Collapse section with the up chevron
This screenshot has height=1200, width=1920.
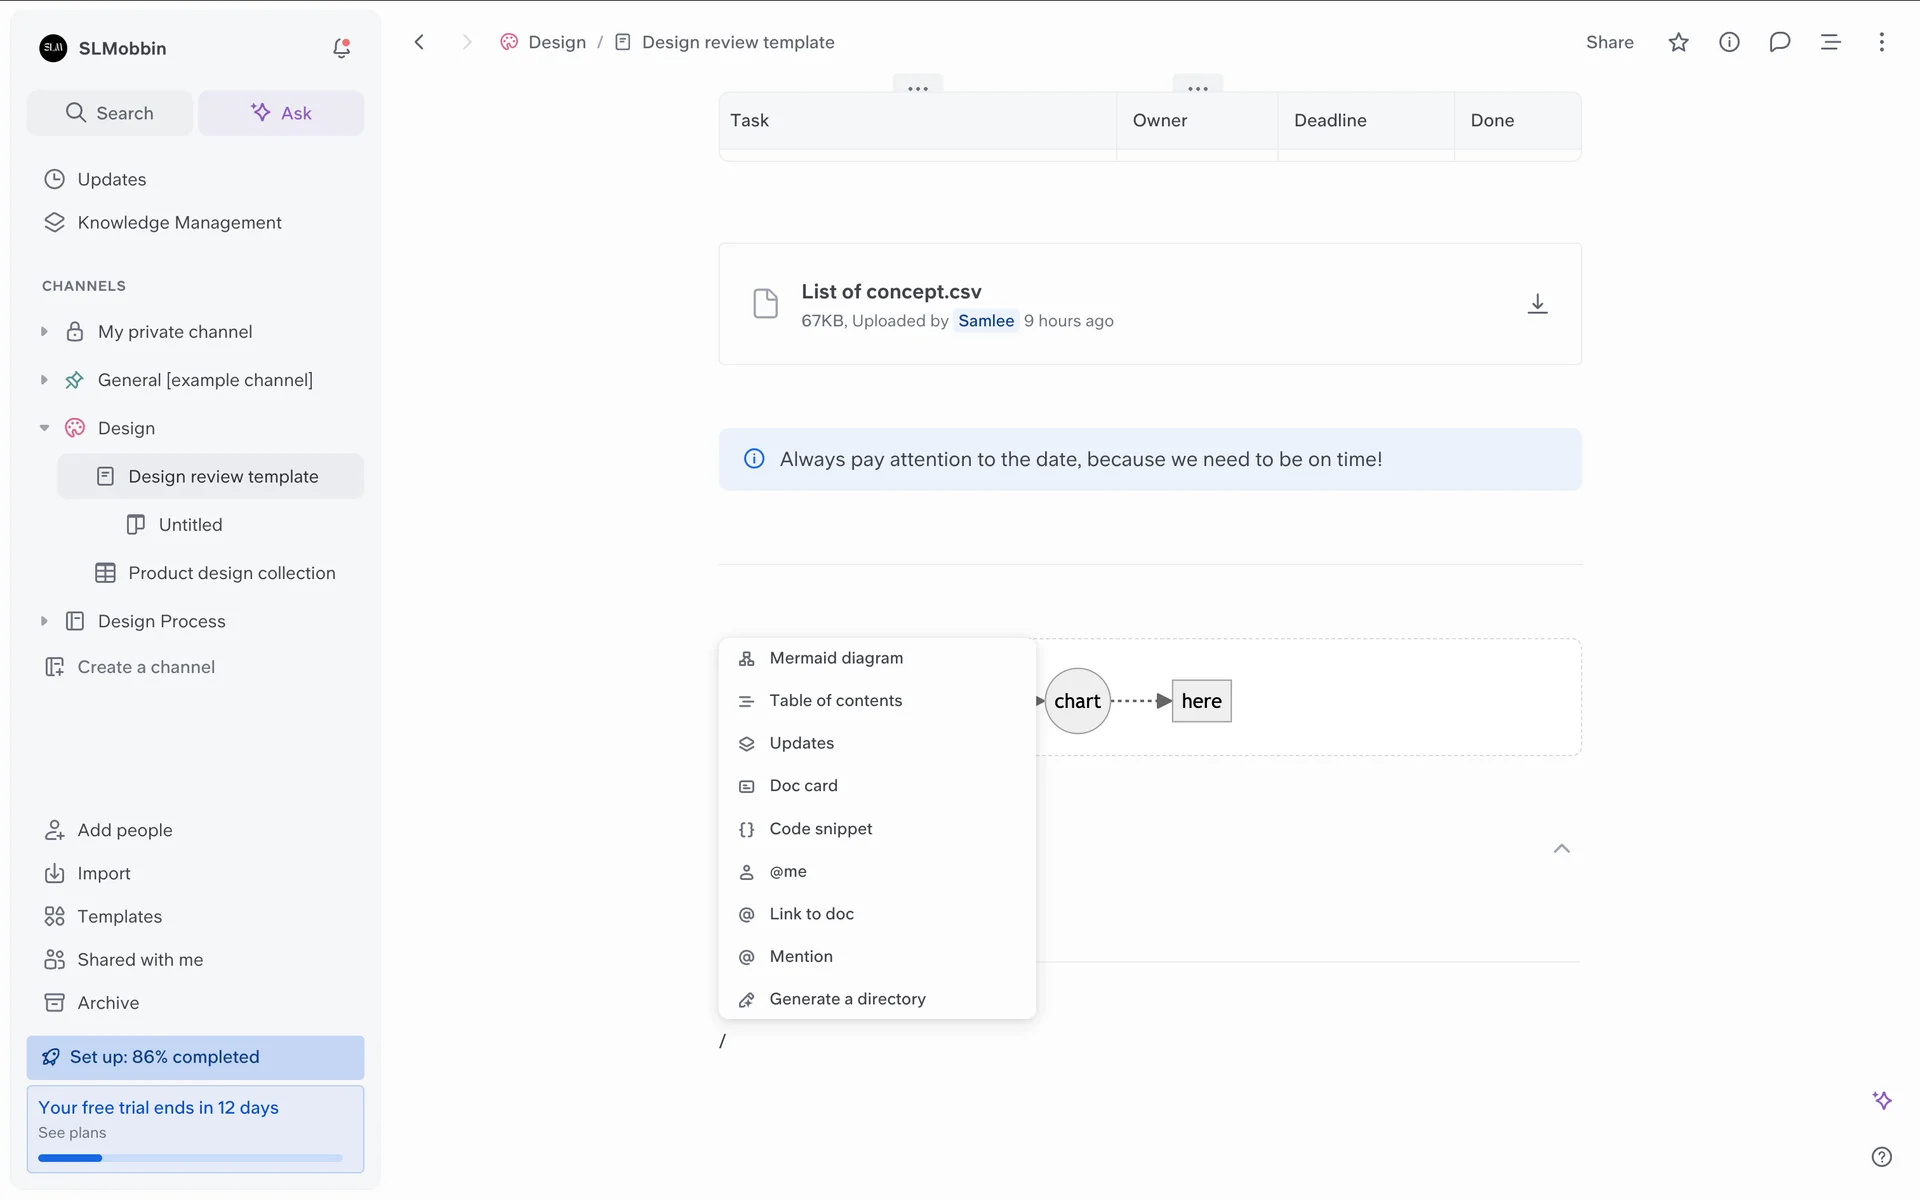(x=1561, y=849)
